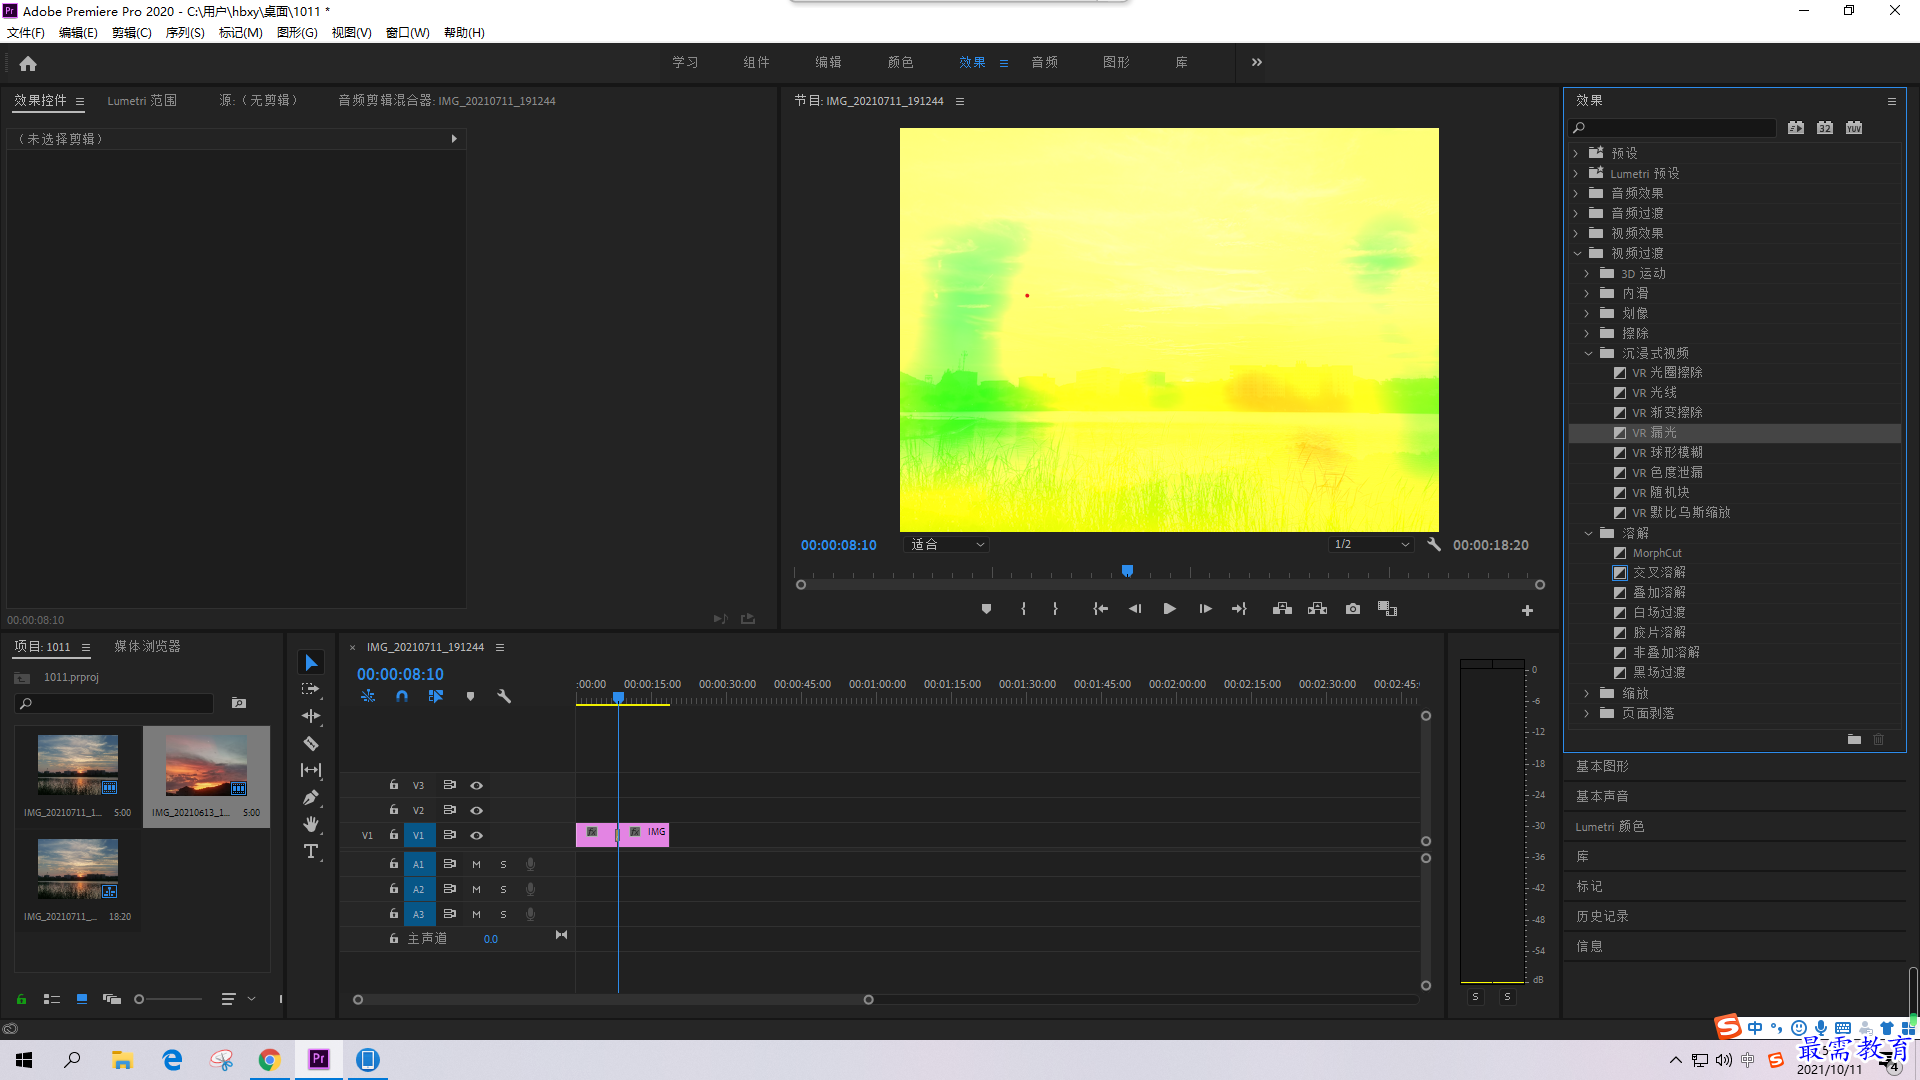Toggle linked selection in timeline
The height and width of the screenshot is (1080, 1920).
435,696
